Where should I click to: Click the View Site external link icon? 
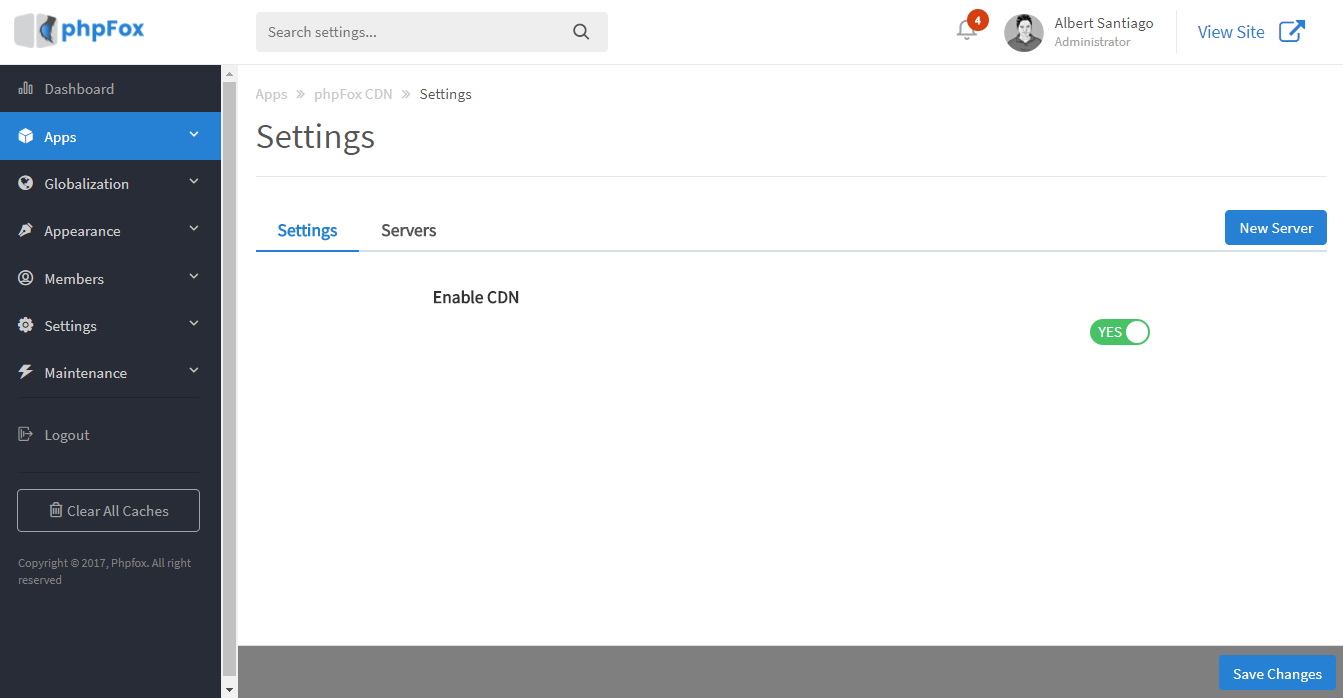click(x=1292, y=31)
